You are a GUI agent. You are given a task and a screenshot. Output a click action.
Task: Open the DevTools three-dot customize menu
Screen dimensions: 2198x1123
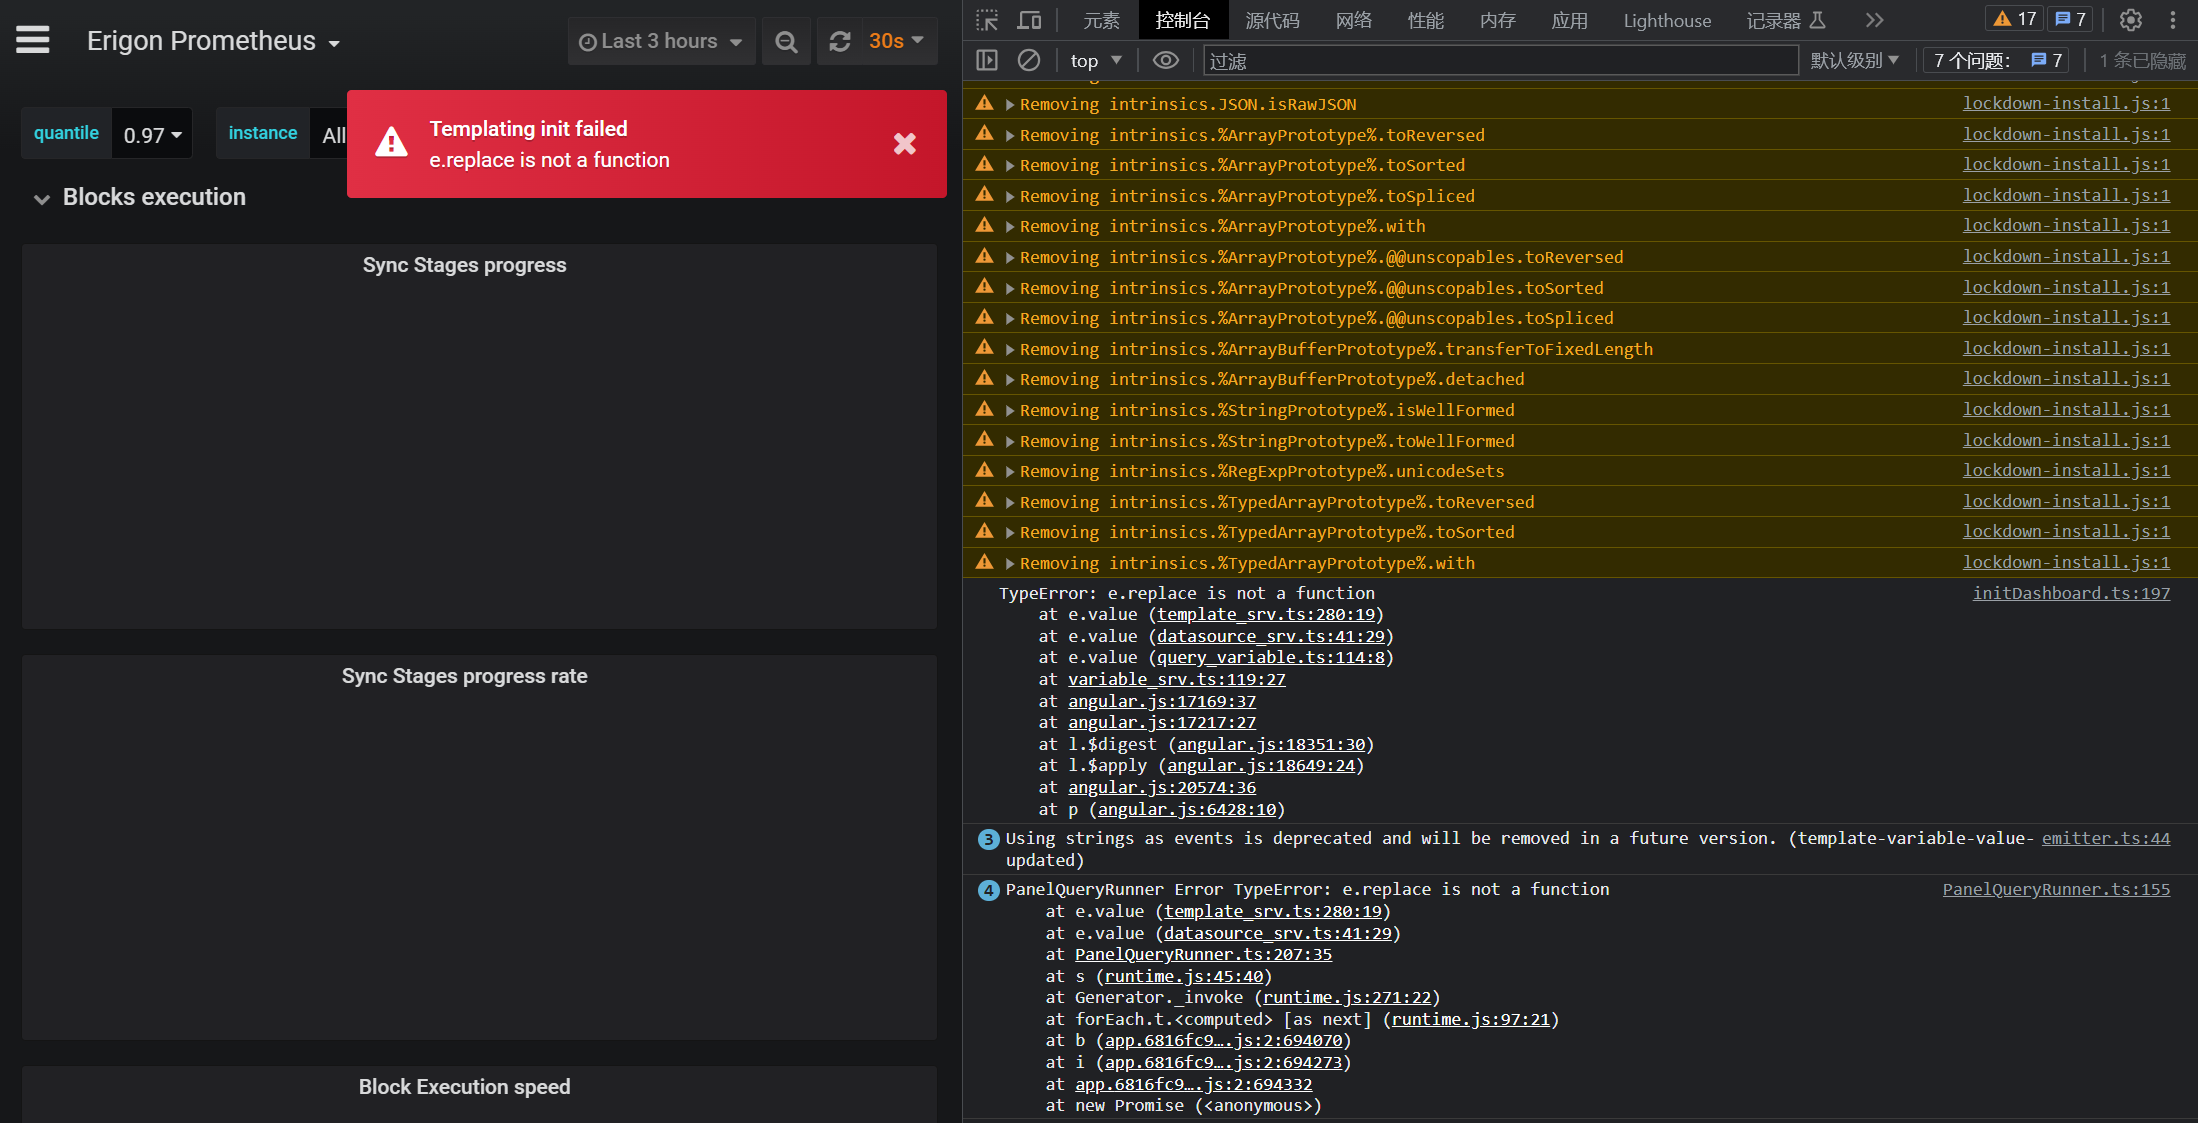click(x=2172, y=20)
